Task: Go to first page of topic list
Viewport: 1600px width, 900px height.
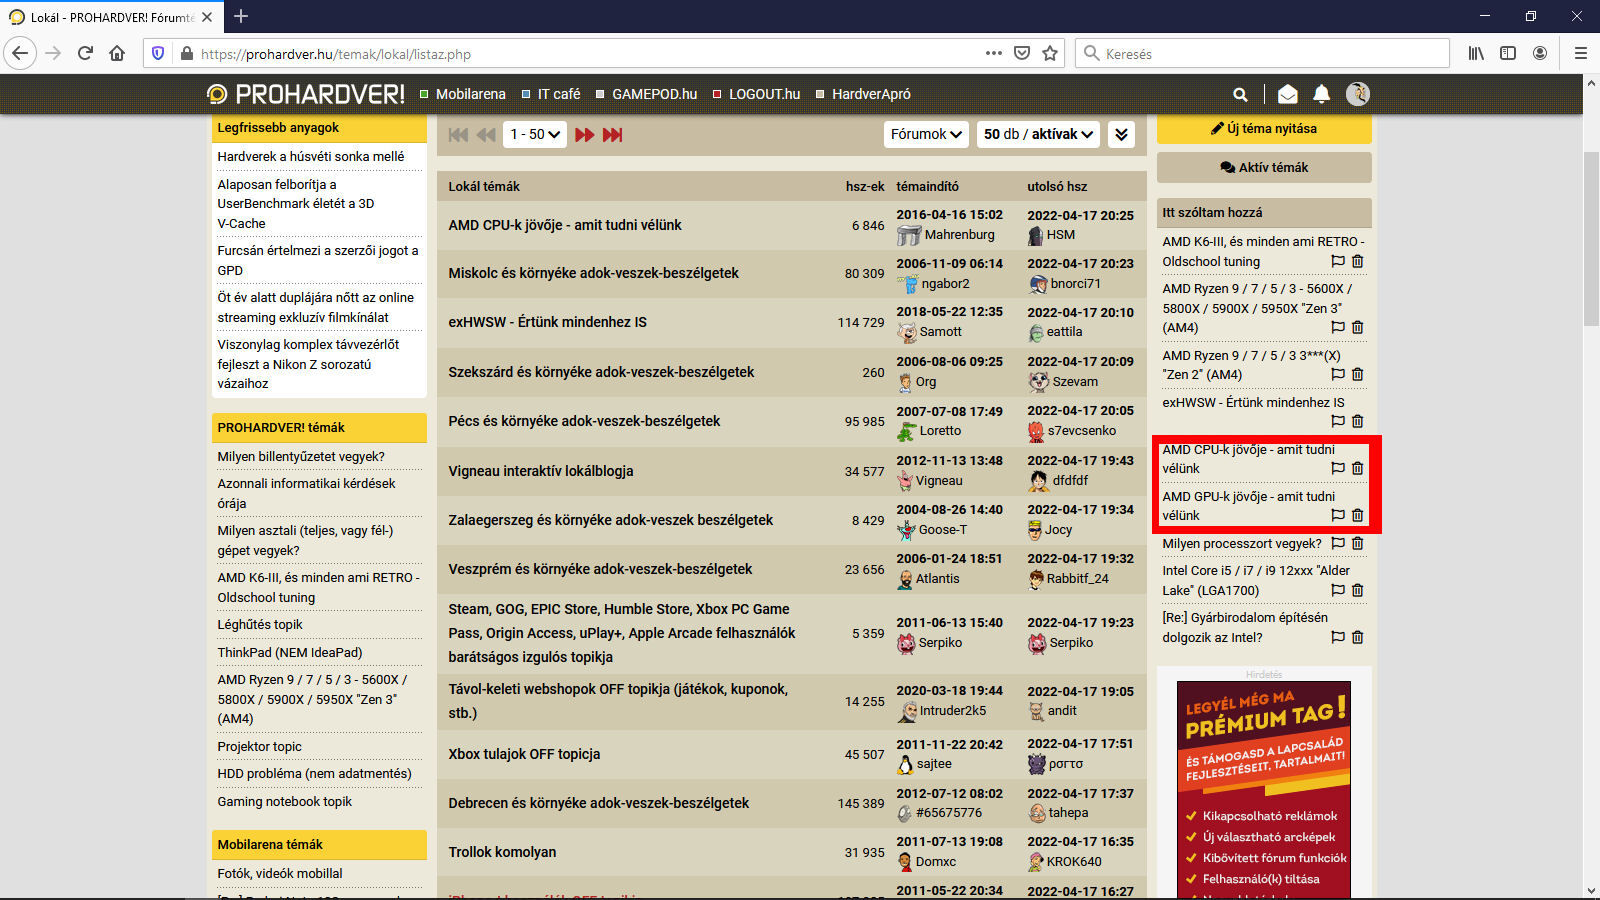Action: click(x=459, y=135)
